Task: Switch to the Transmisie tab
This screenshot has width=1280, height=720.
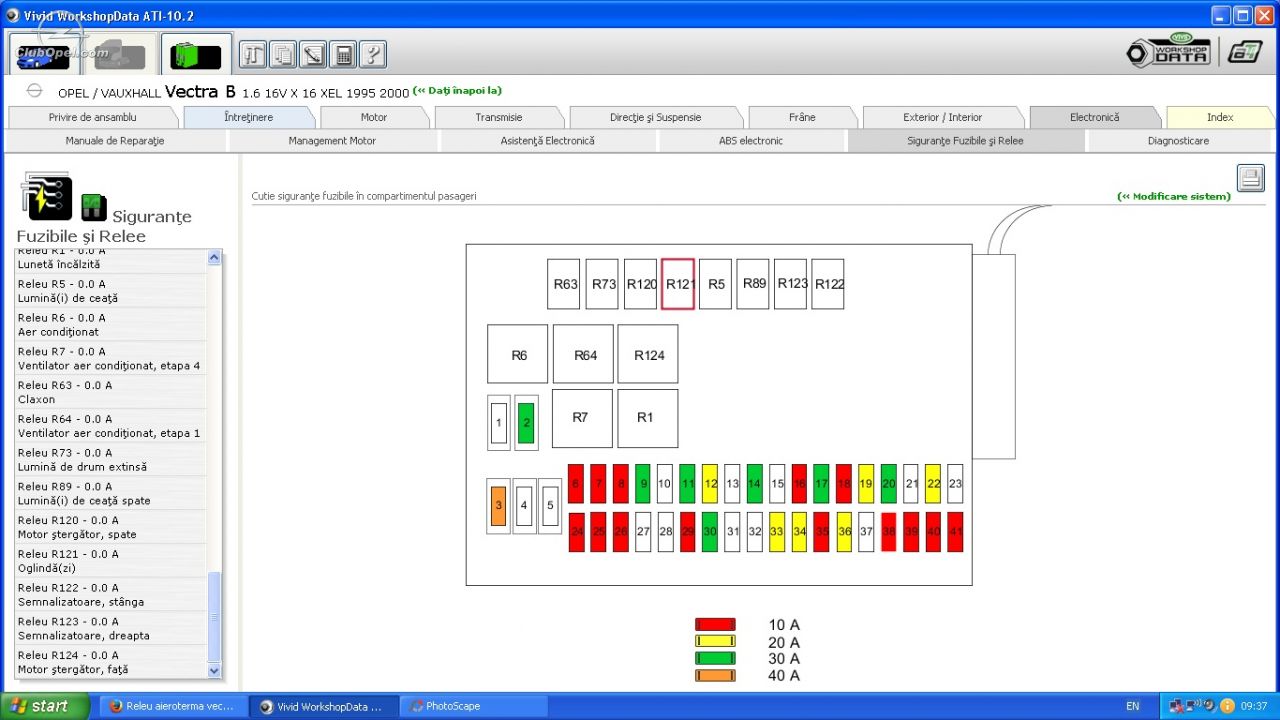Action: click(499, 117)
